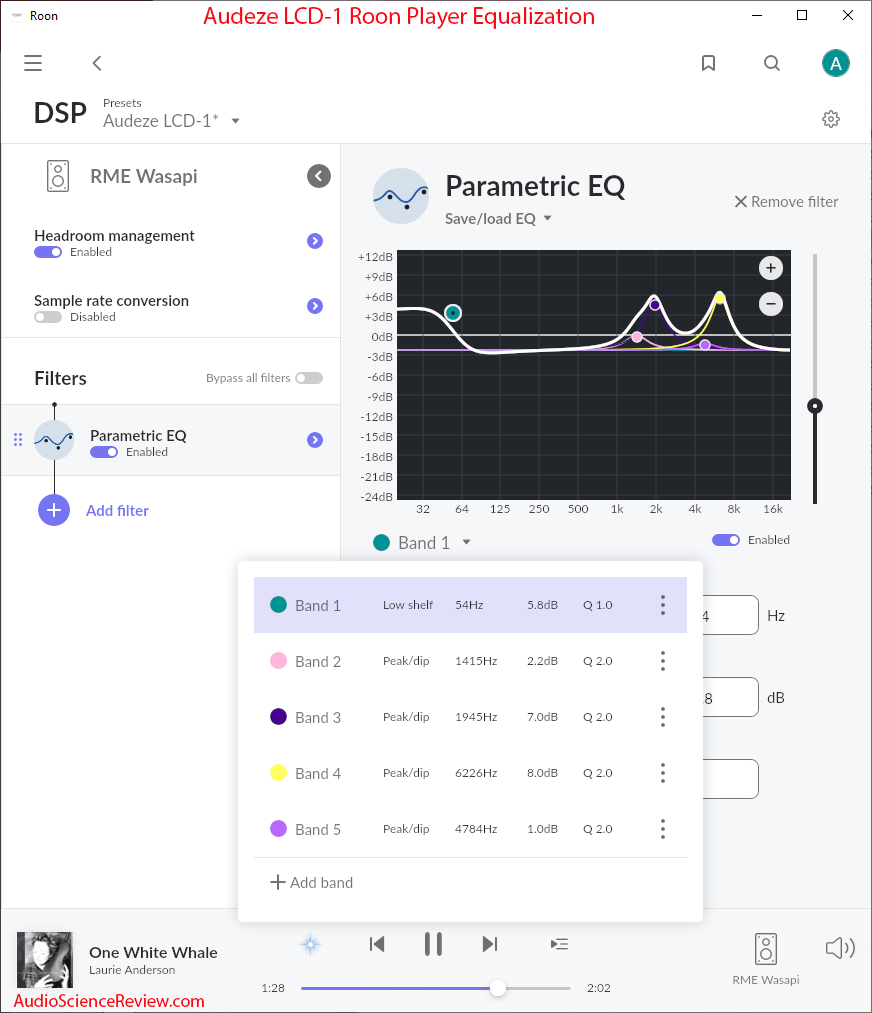This screenshot has height=1013, width=872.
Task: Click light purple Band 5 node on graph
Action: pos(705,345)
